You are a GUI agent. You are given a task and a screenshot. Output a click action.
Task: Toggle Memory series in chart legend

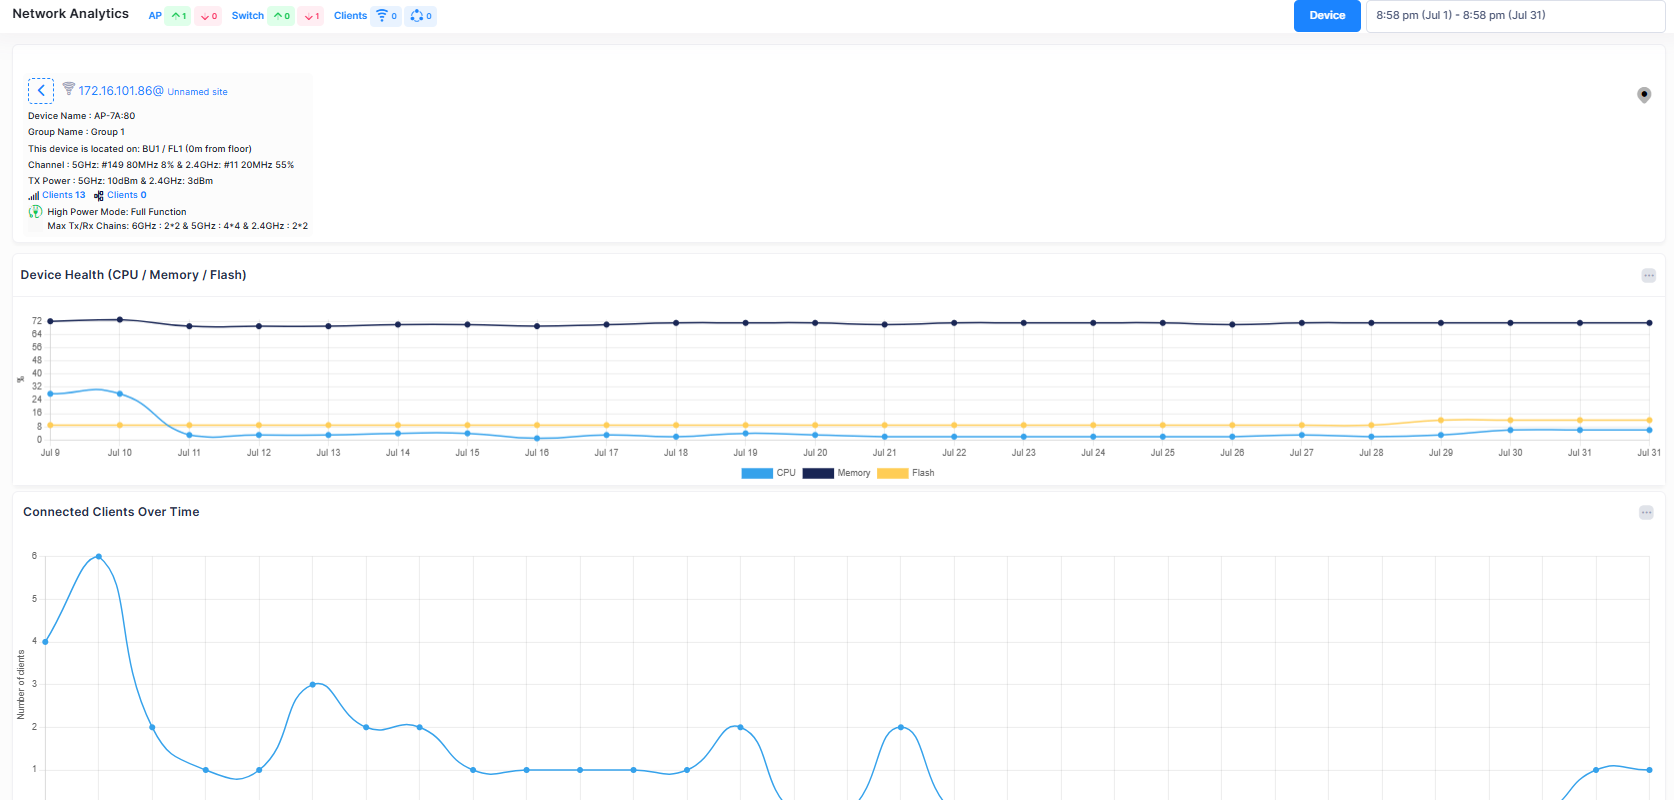point(836,473)
